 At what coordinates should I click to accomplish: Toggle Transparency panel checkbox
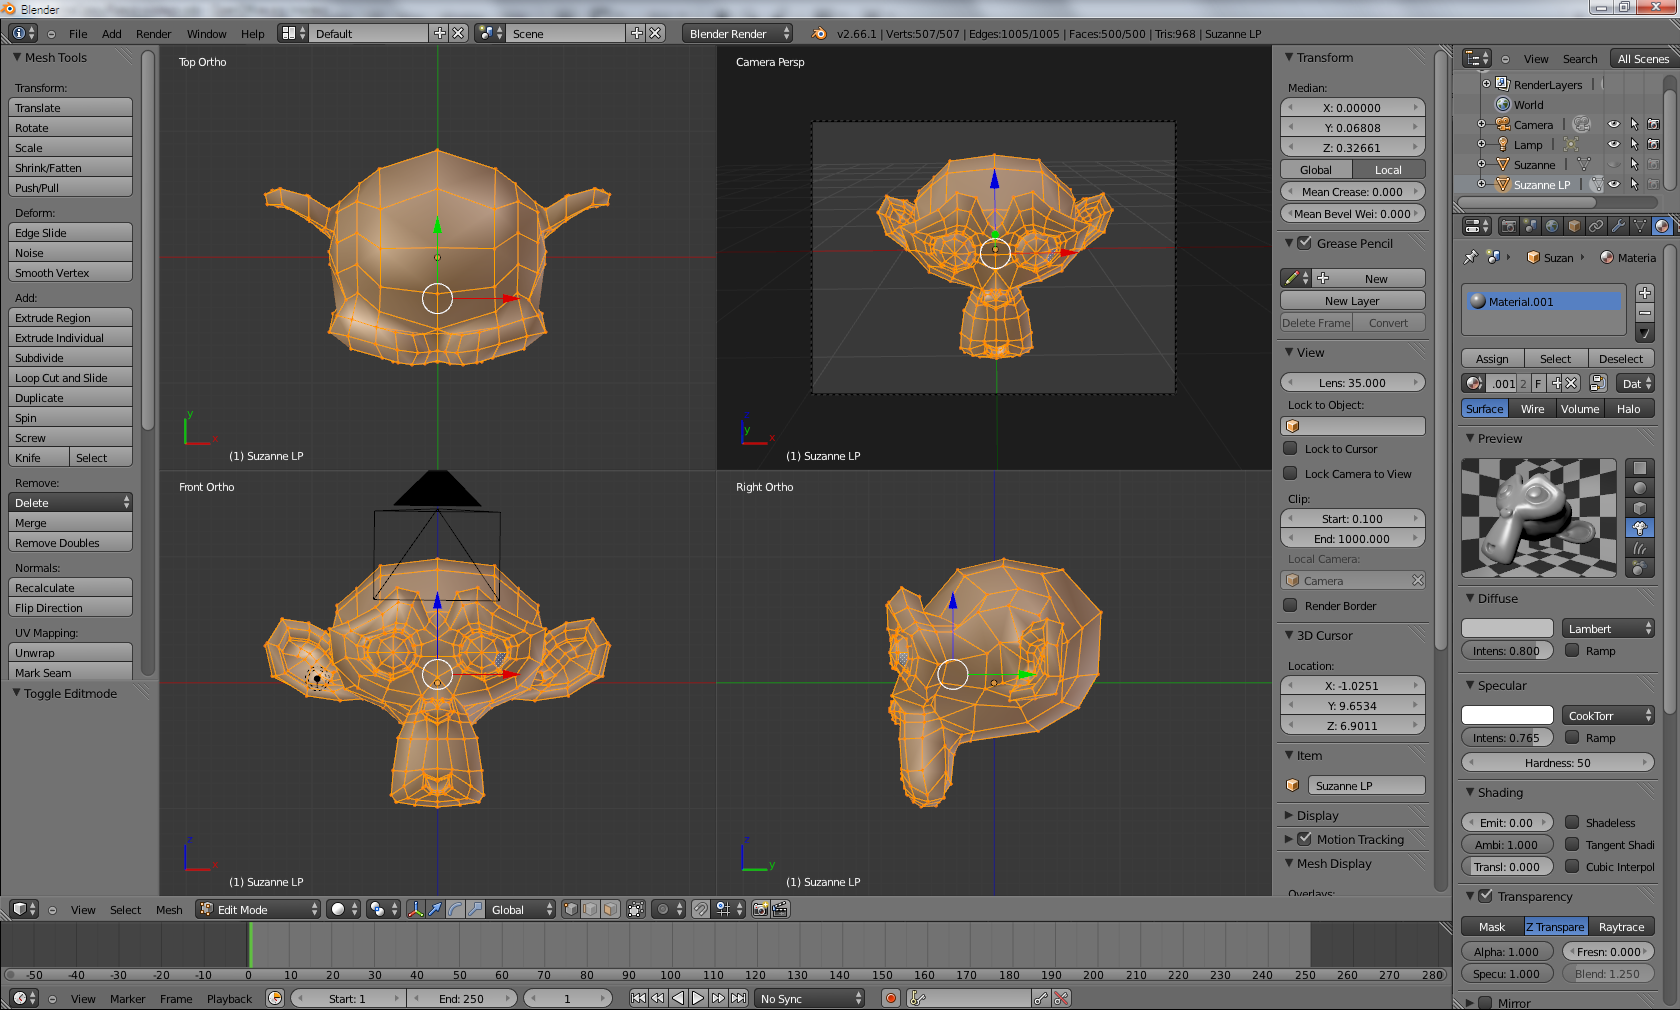(x=1485, y=896)
